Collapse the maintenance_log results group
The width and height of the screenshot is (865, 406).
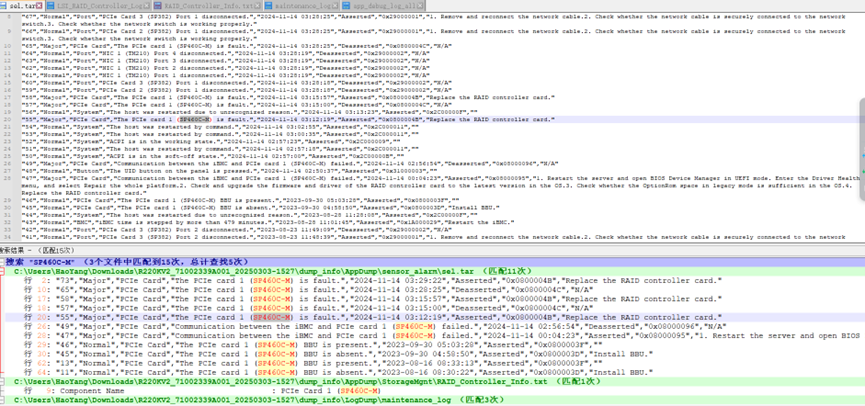point(3,400)
